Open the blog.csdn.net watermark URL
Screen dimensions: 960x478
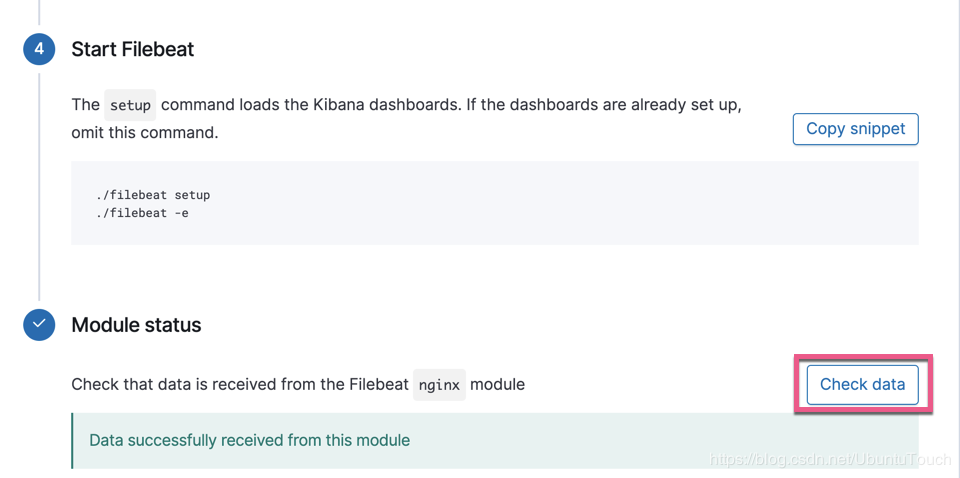click(x=829, y=460)
